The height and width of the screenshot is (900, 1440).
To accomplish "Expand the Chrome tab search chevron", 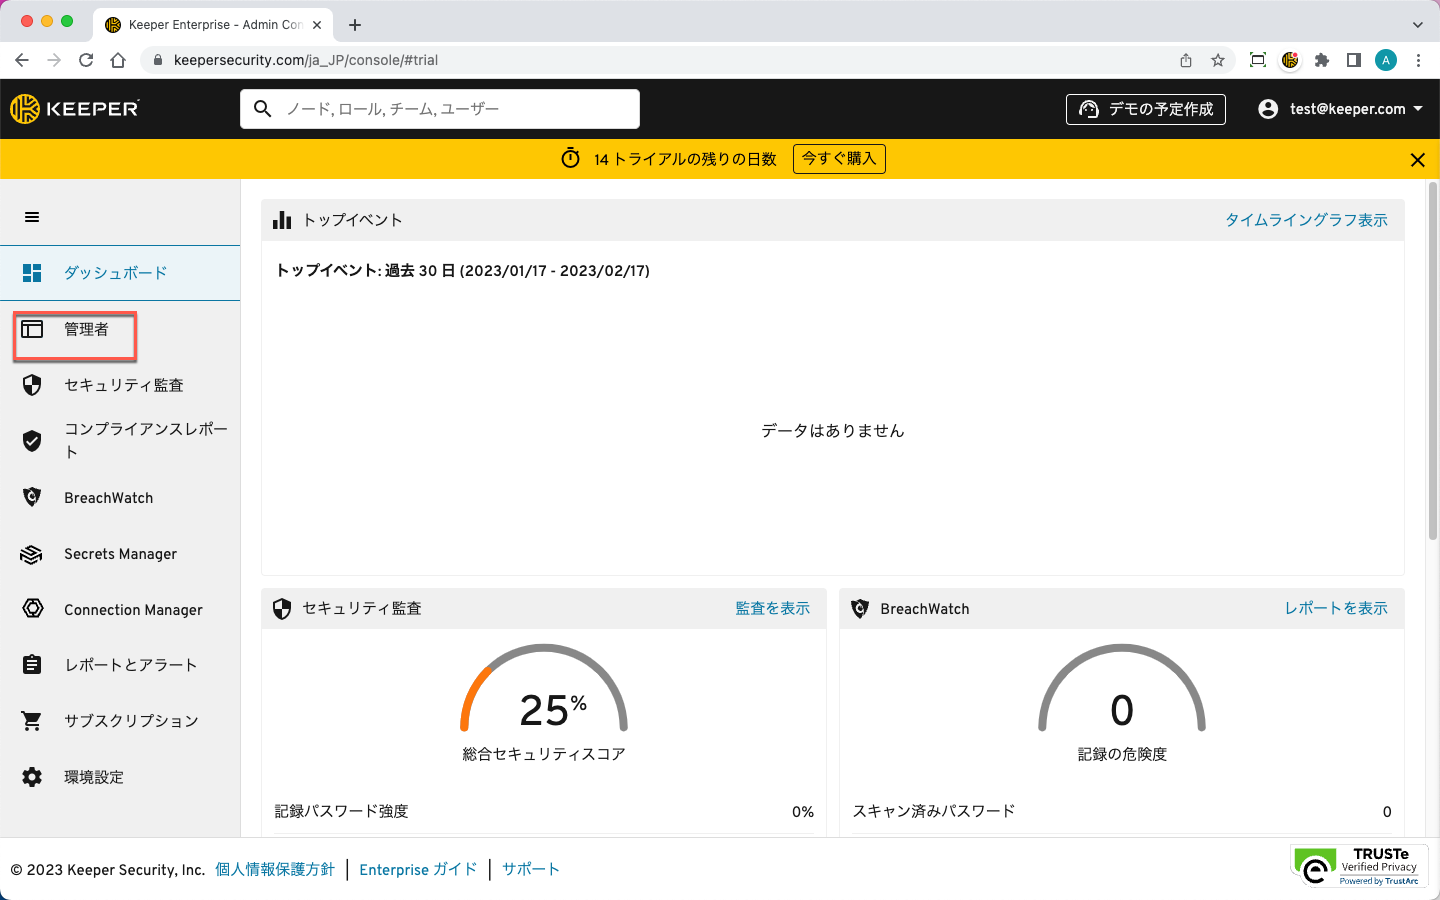I will click(1417, 25).
